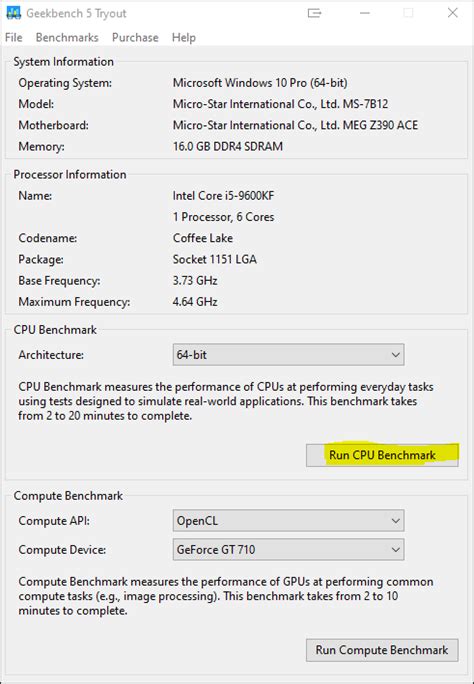Click the 'Motherboard:' label
Image resolution: width=474 pixels, height=684 pixels.
click(x=53, y=125)
